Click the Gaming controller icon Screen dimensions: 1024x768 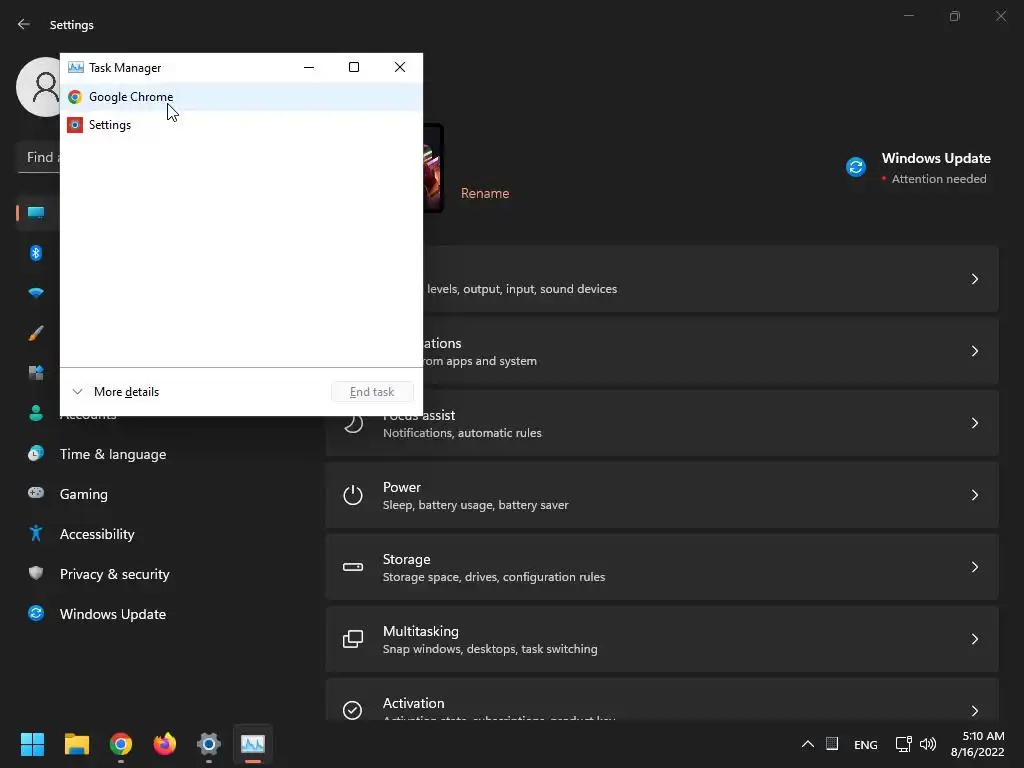36,493
